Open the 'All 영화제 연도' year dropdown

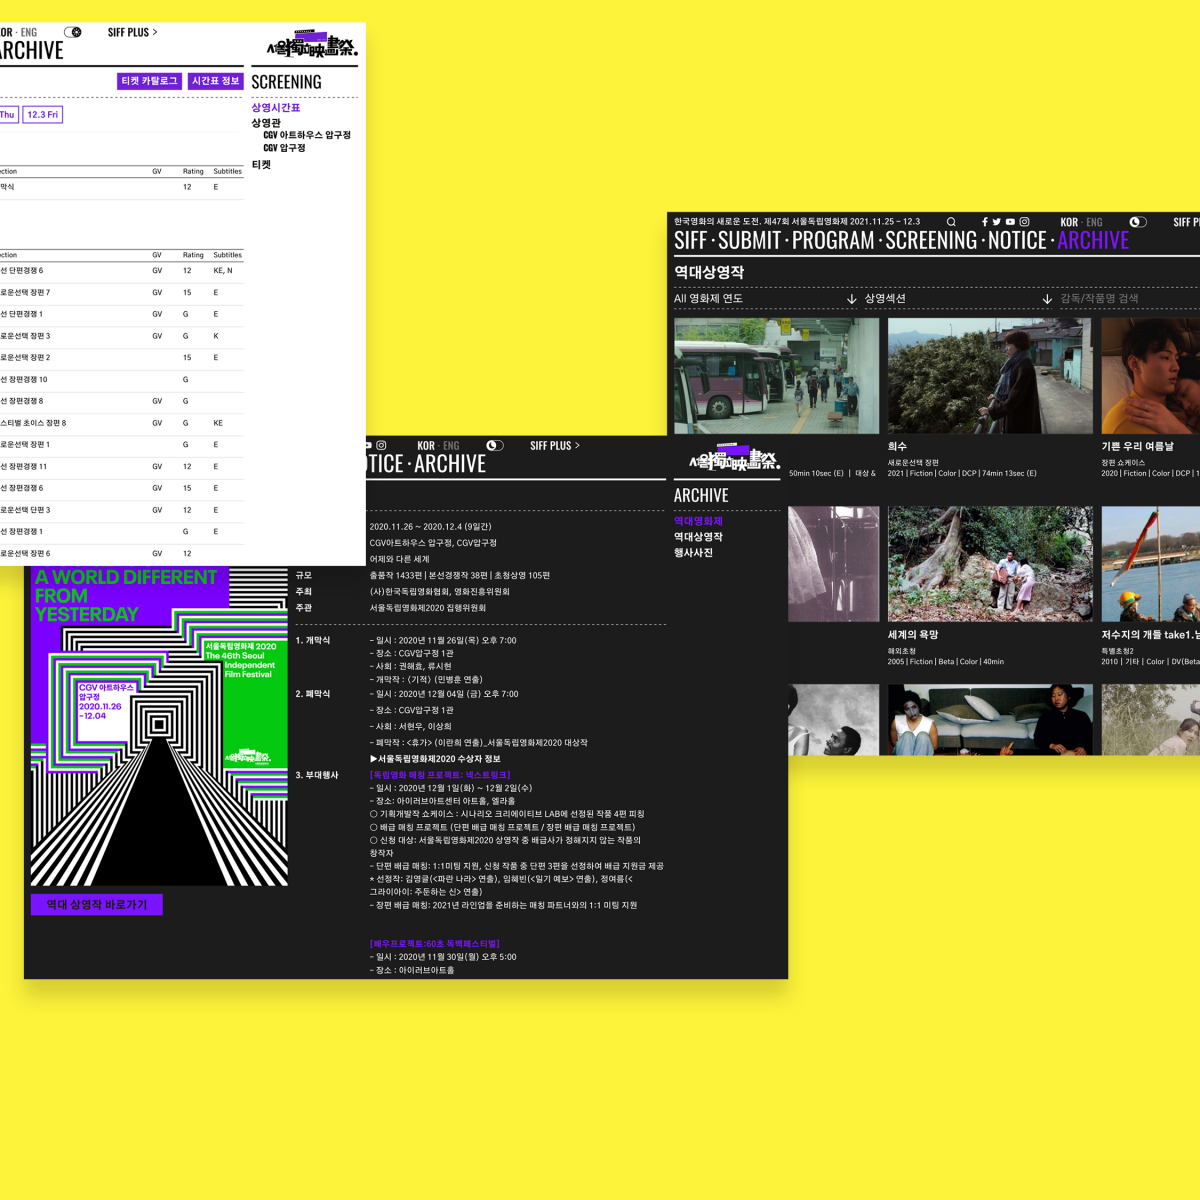(766, 298)
